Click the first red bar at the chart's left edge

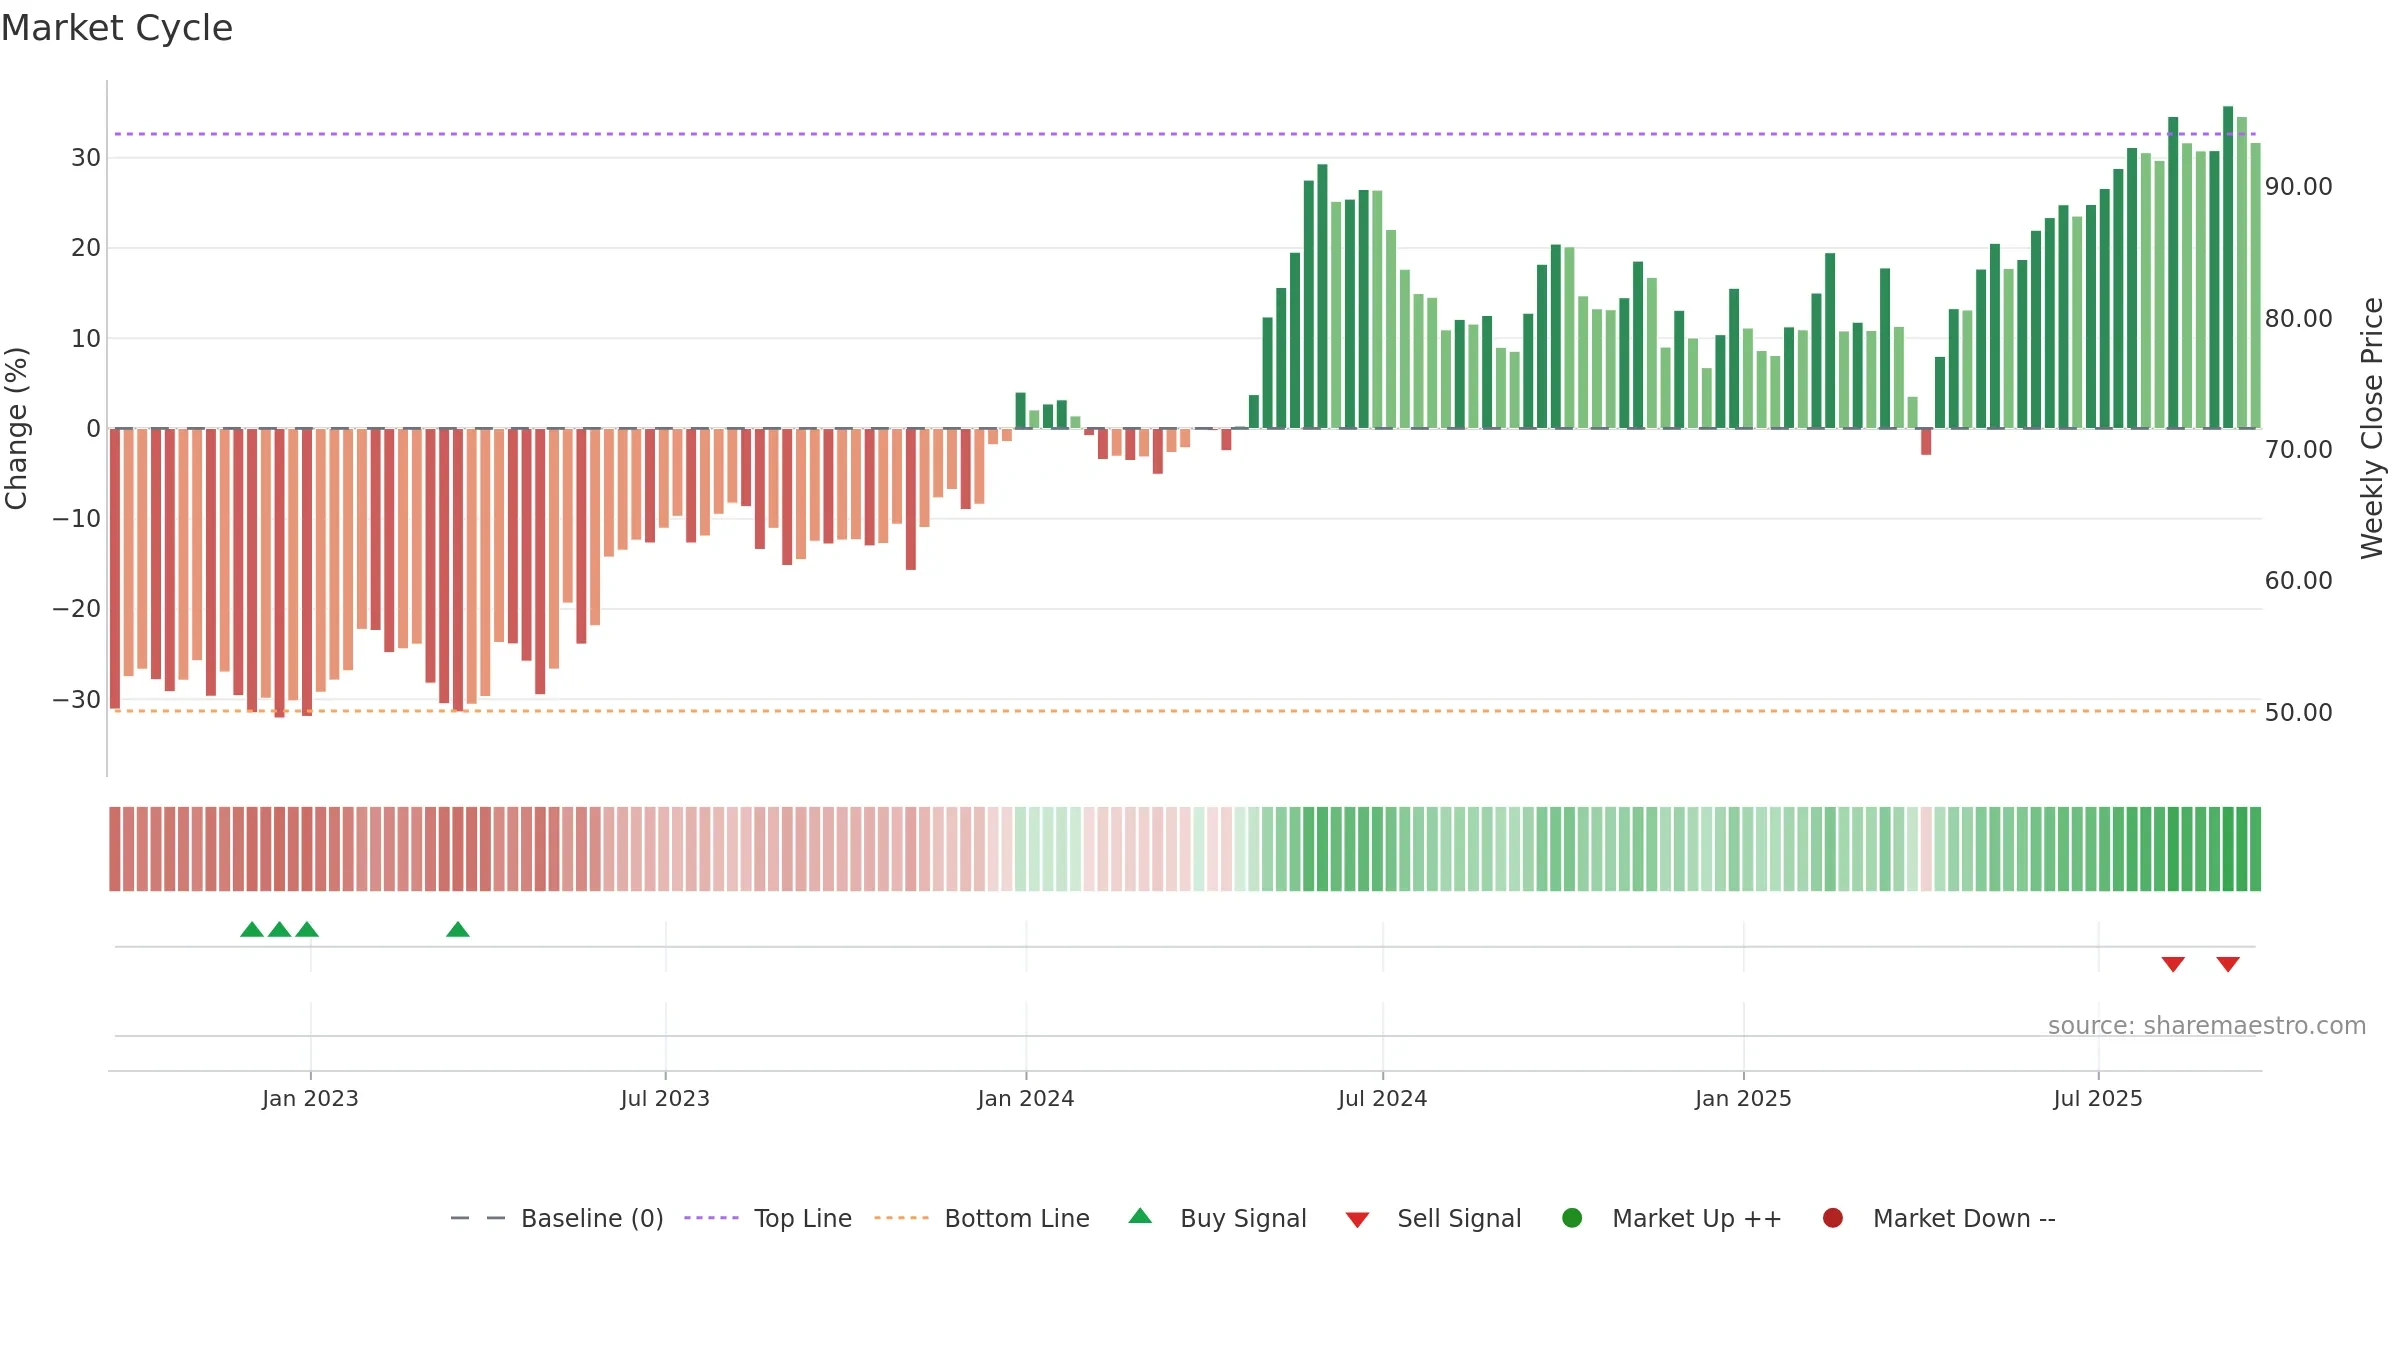tap(115, 569)
